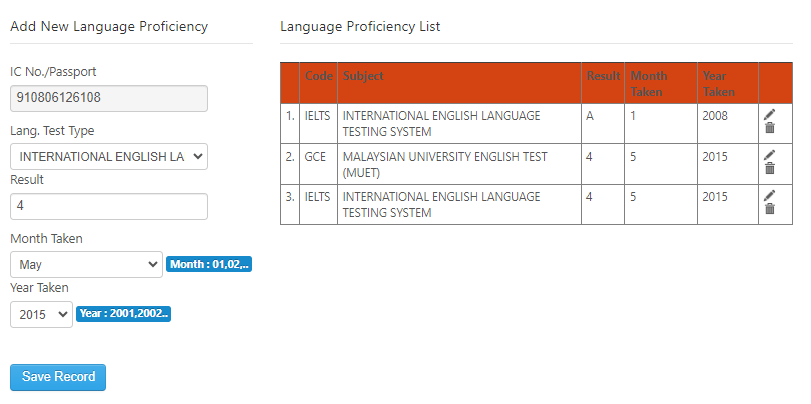Click the Month hint blue badge
The width and height of the screenshot is (811, 404).
[x=210, y=265]
